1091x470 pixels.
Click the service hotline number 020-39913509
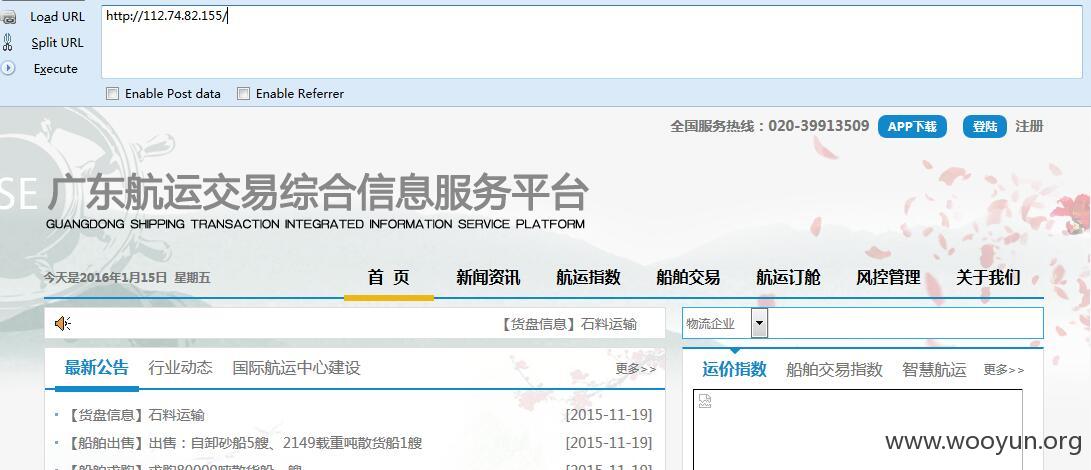(x=818, y=126)
